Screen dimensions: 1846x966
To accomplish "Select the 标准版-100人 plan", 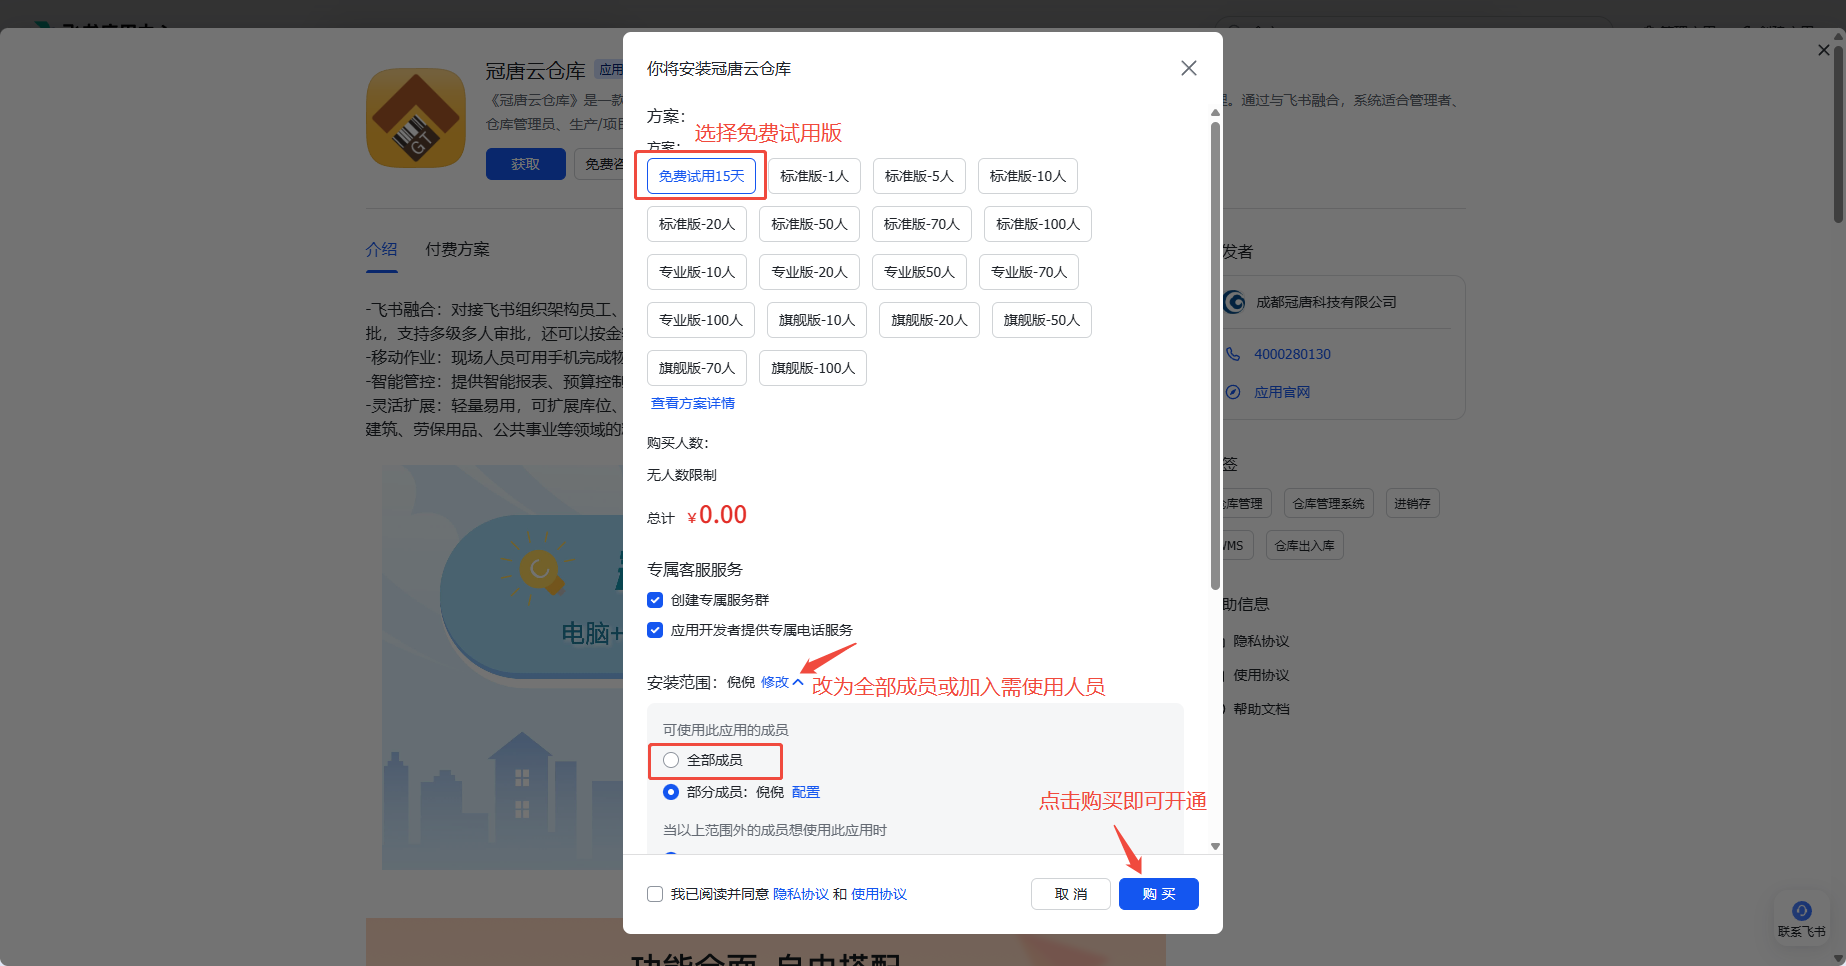I will click(1038, 224).
